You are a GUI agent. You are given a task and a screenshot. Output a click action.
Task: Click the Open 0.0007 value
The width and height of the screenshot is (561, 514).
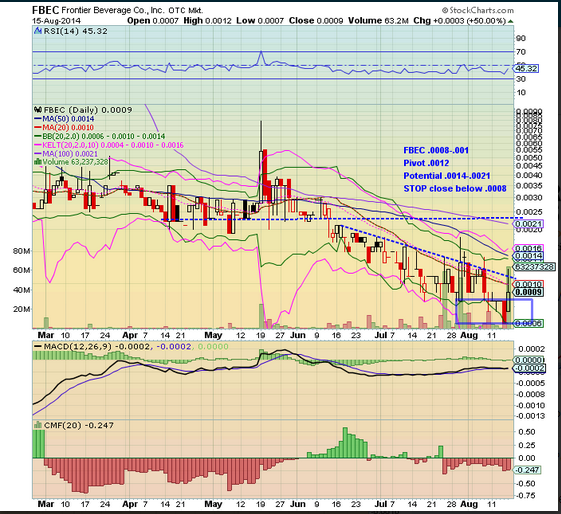tap(152, 21)
